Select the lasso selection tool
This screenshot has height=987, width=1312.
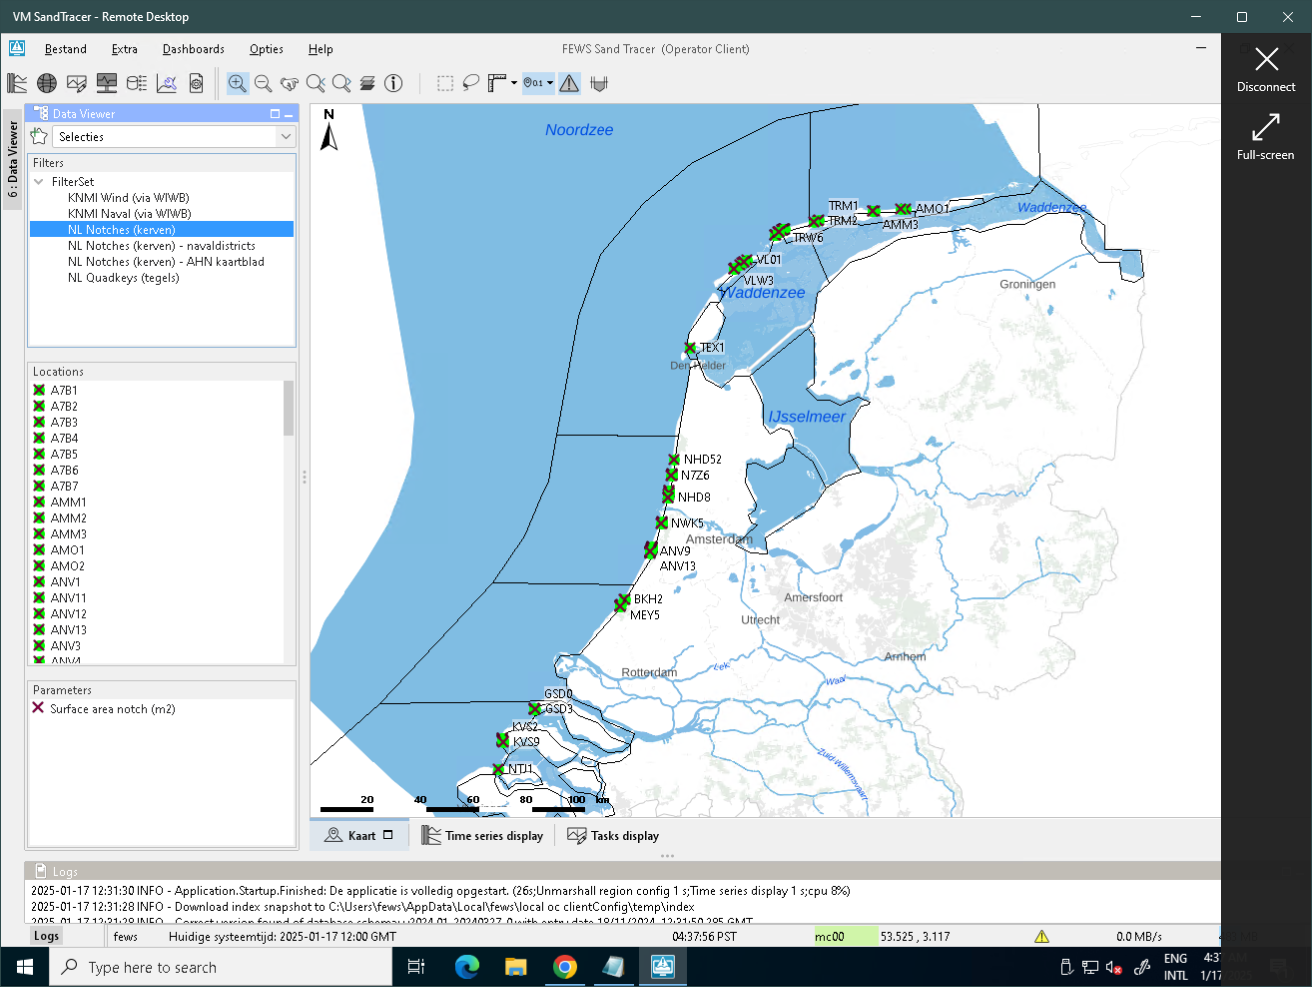click(x=469, y=83)
